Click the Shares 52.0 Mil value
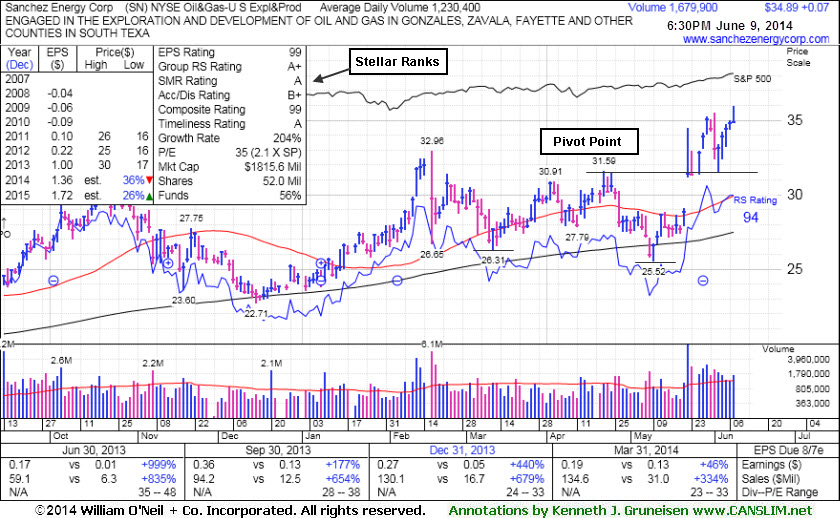The height and width of the screenshot is (518, 840). coord(282,181)
